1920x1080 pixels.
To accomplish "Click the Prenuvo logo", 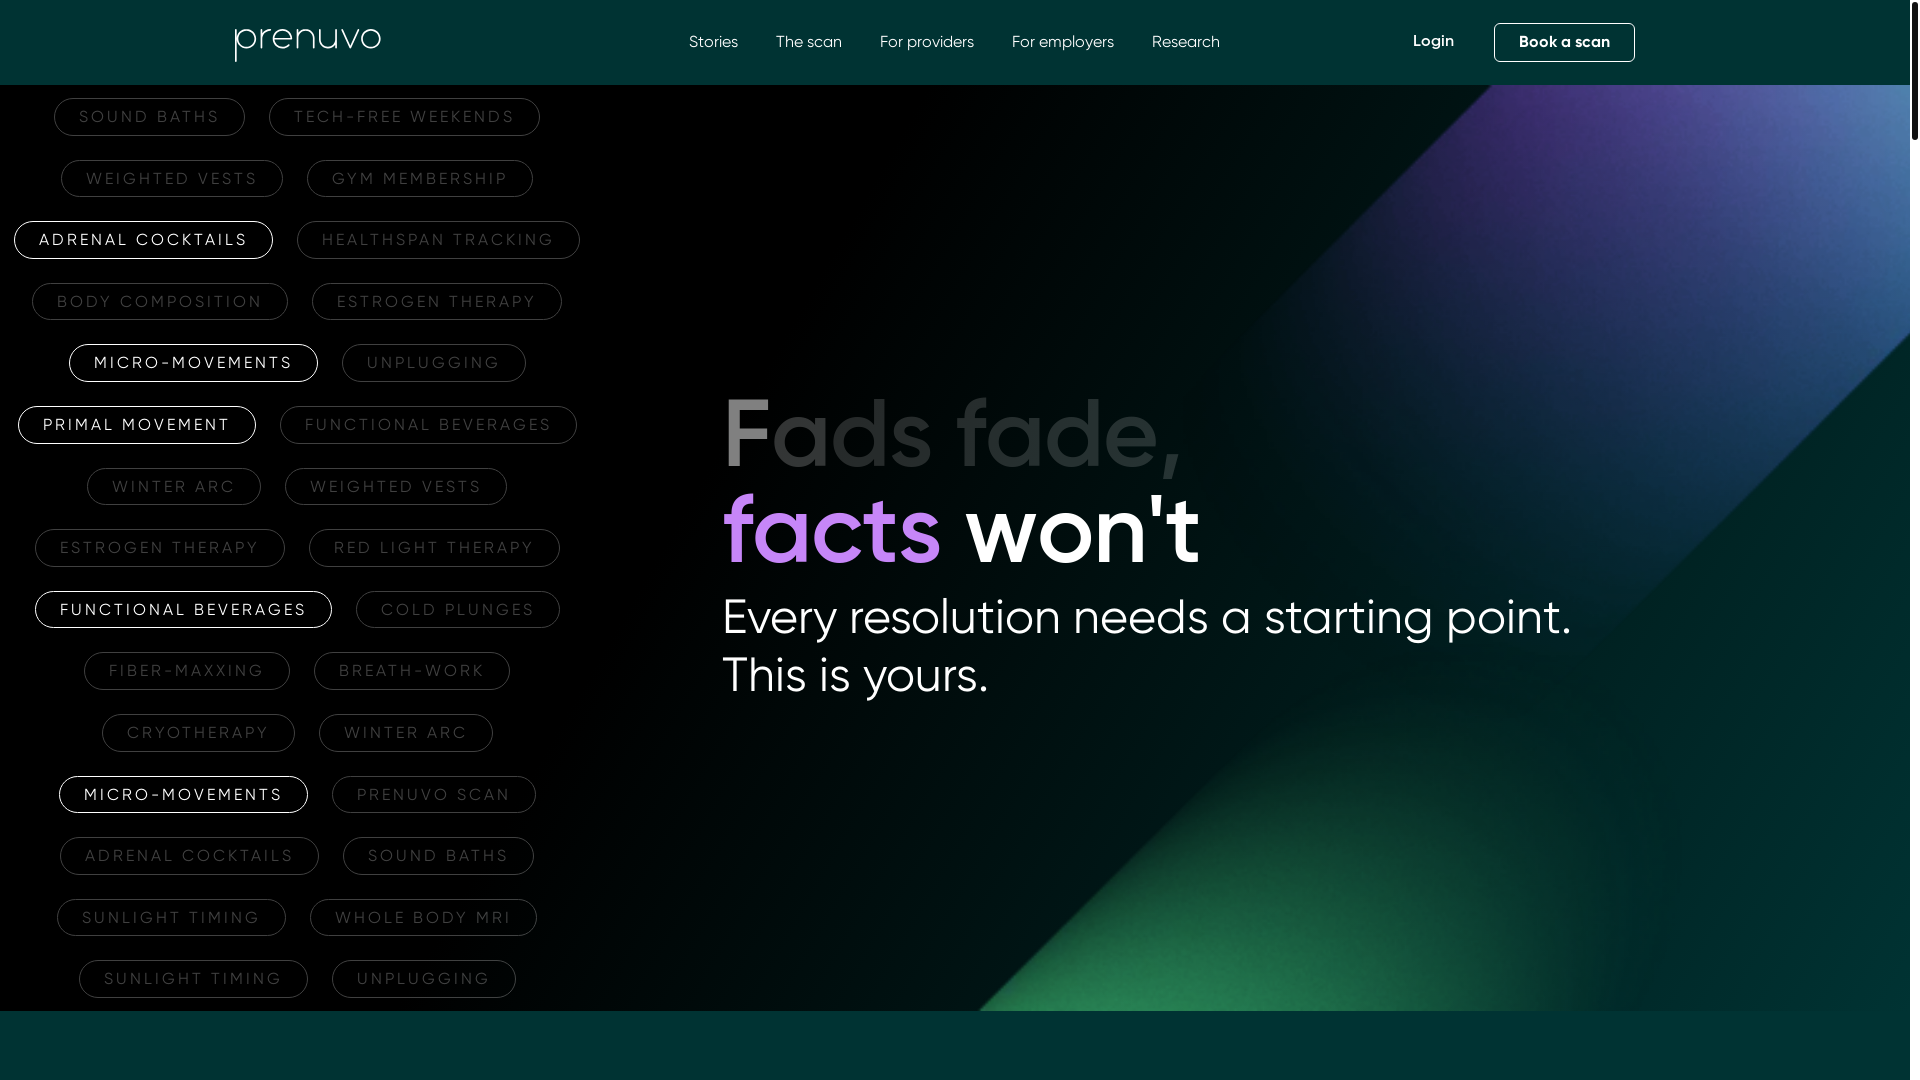I will click(x=308, y=43).
